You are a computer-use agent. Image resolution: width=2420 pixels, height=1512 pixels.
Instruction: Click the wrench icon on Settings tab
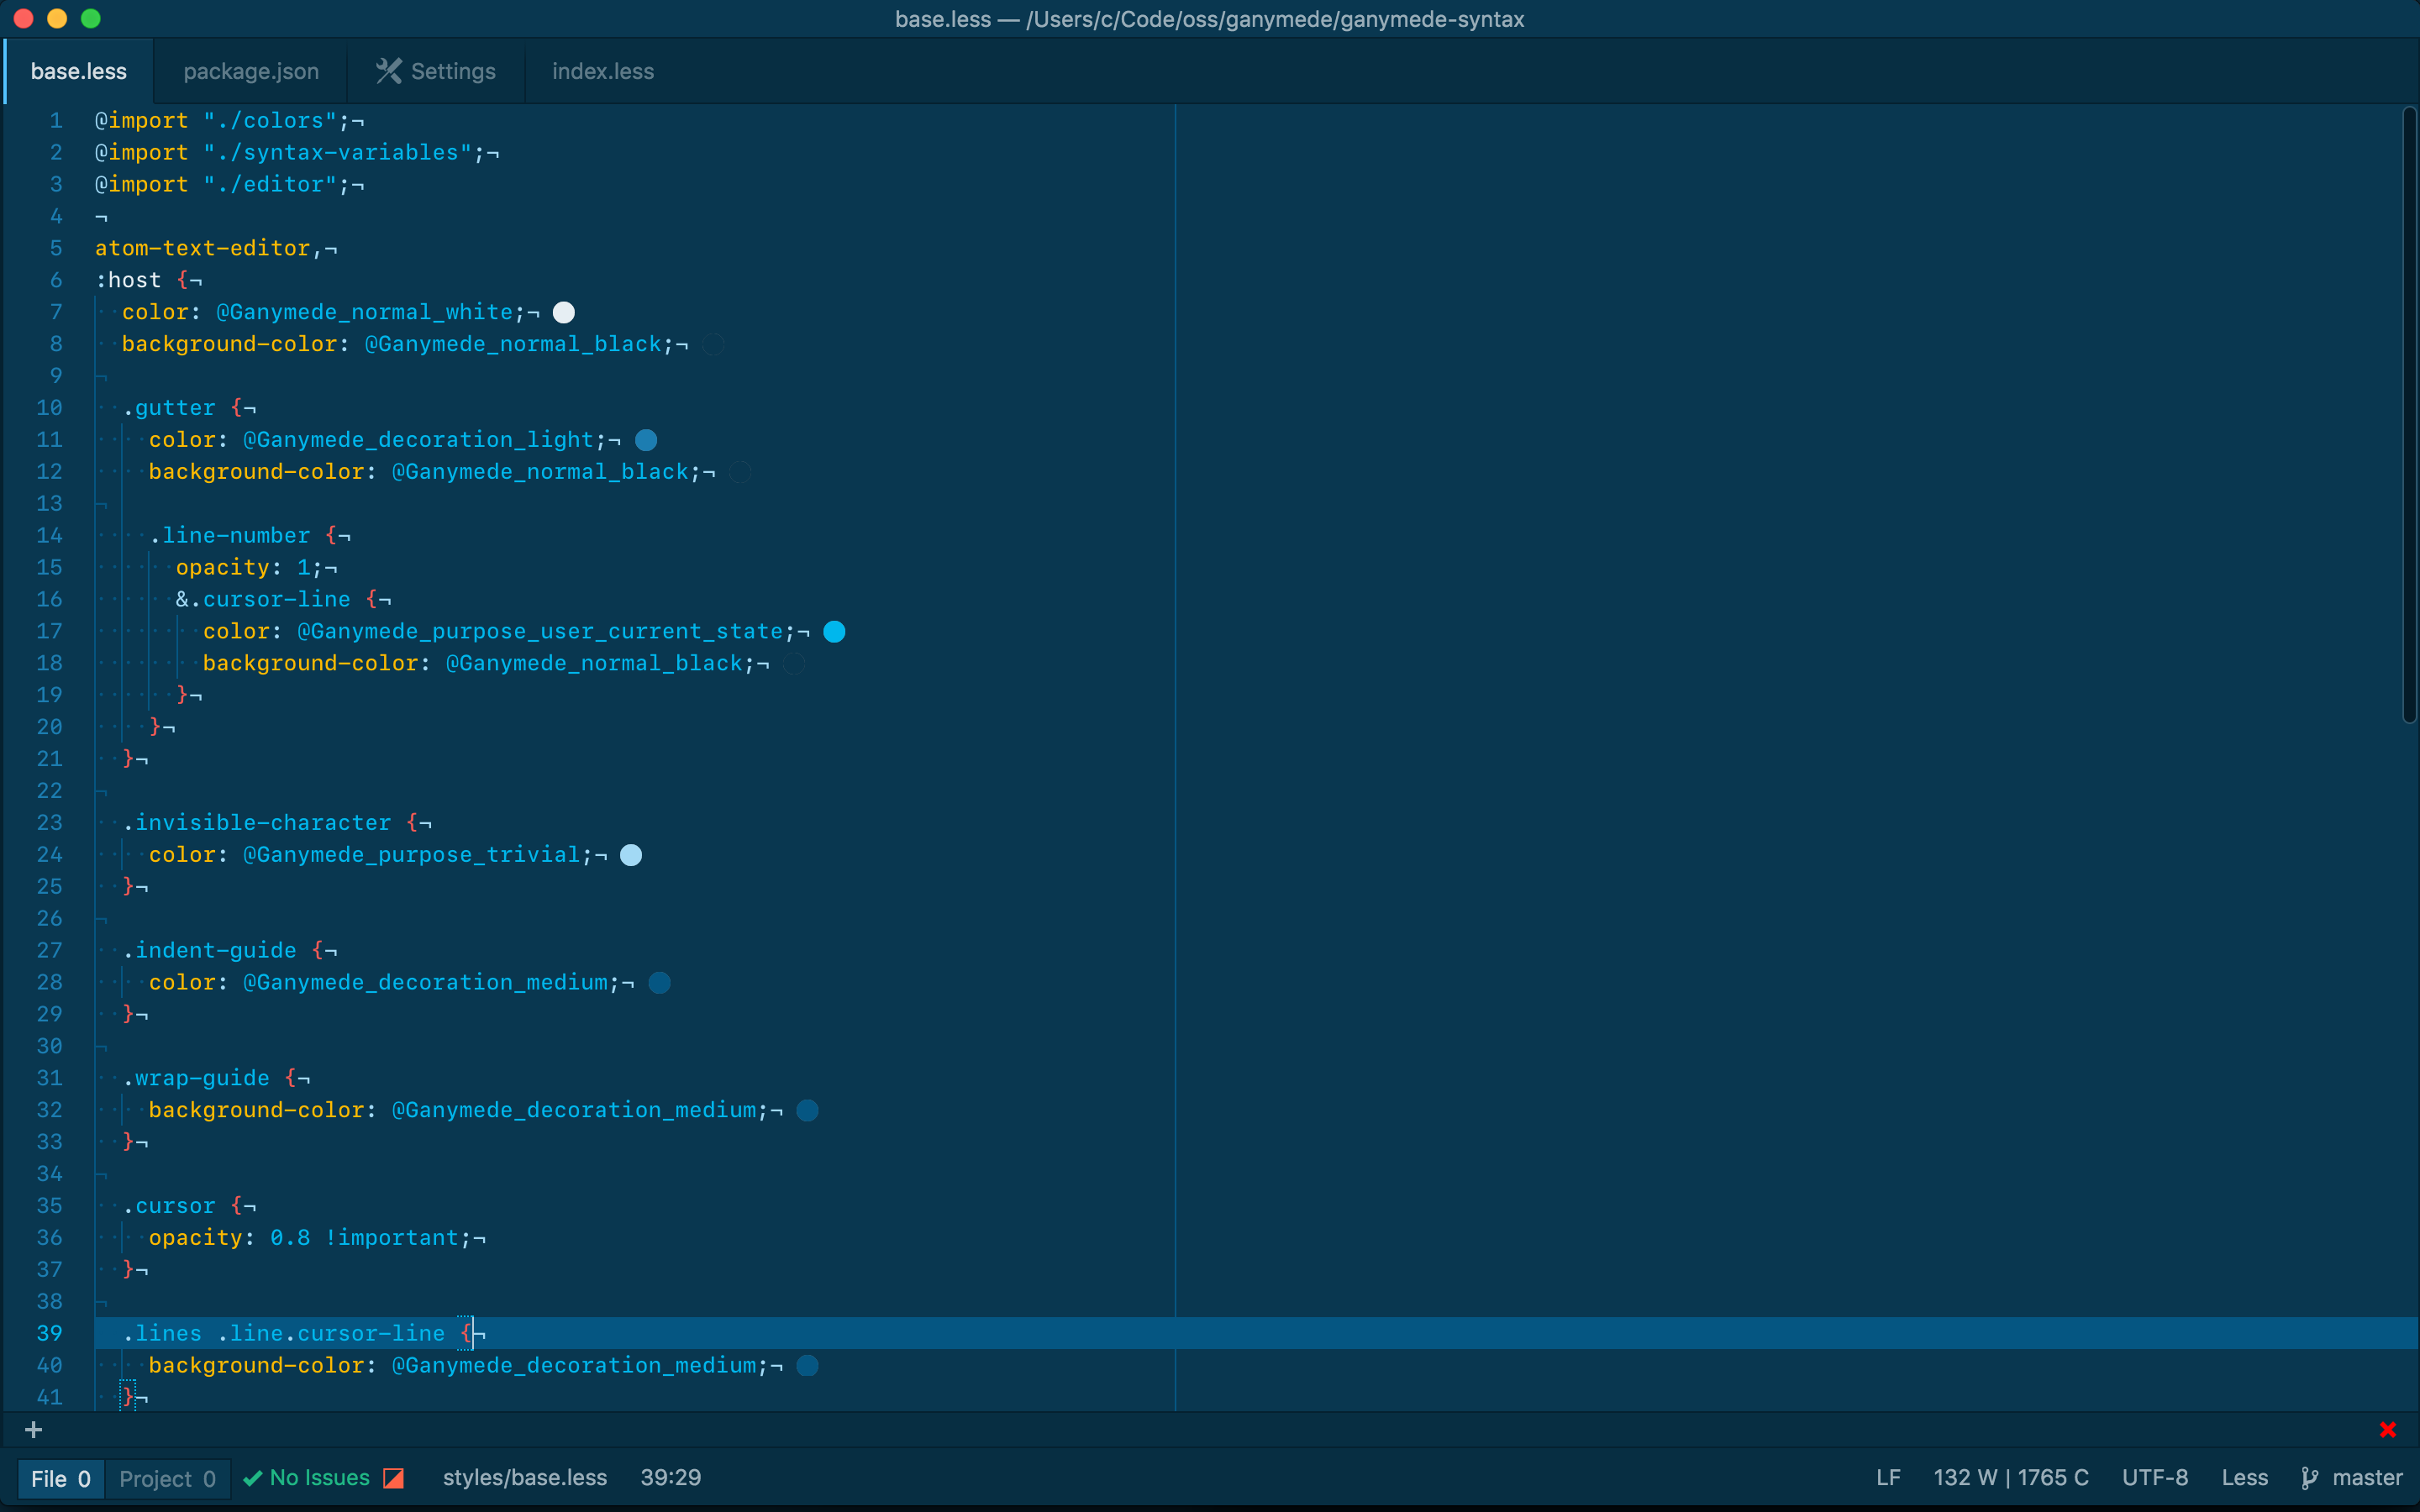[388, 71]
